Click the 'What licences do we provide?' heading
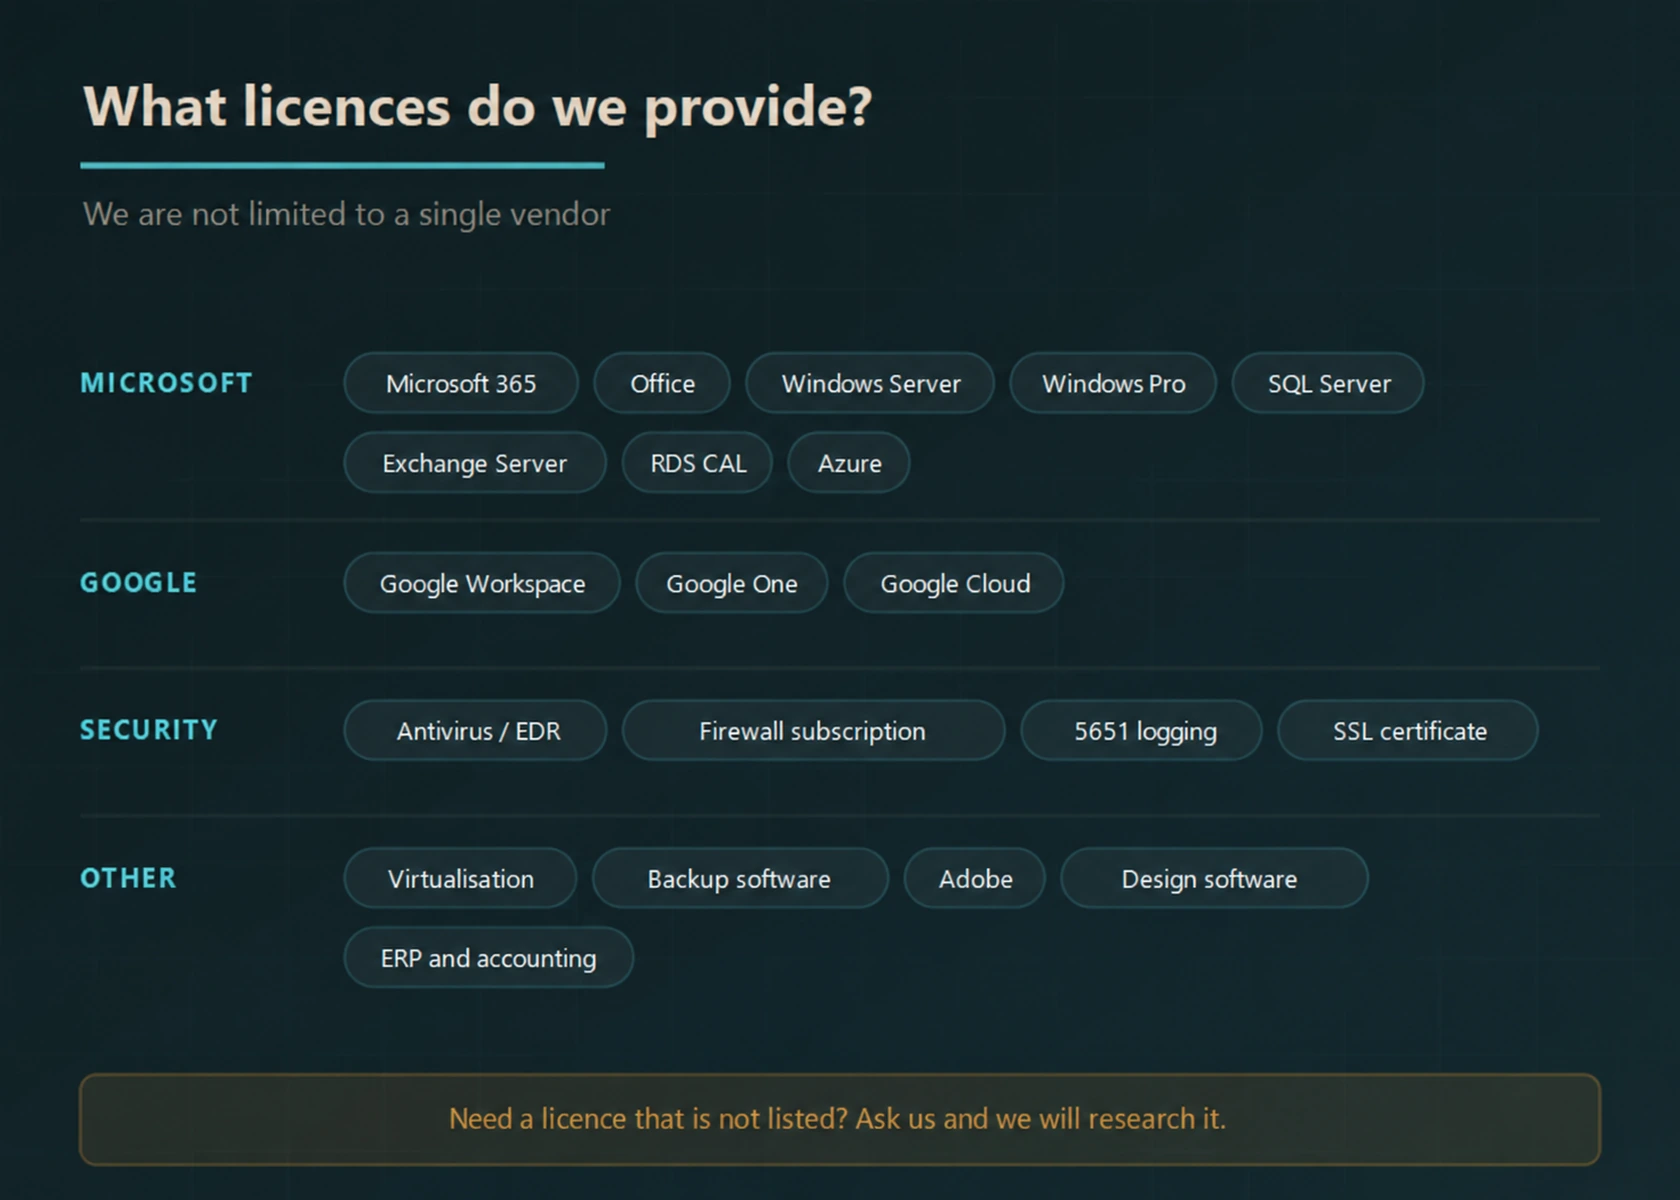Screen dimensions: 1680x1200 (x=478, y=107)
